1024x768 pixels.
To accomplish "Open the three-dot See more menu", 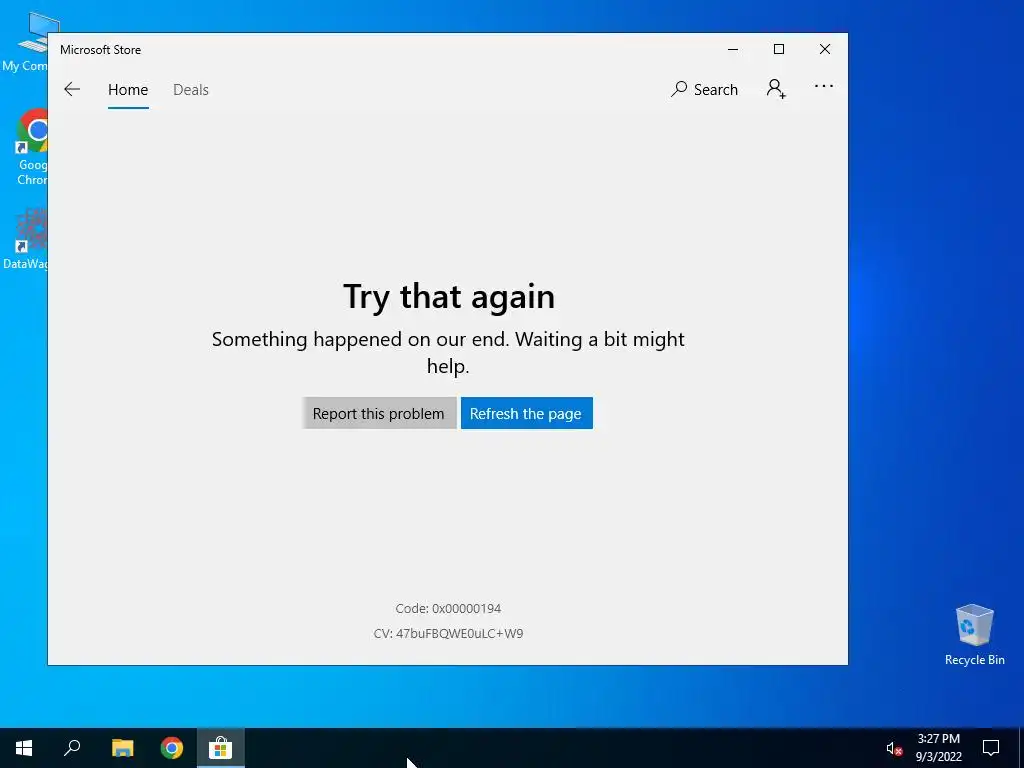I will click(824, 86).
